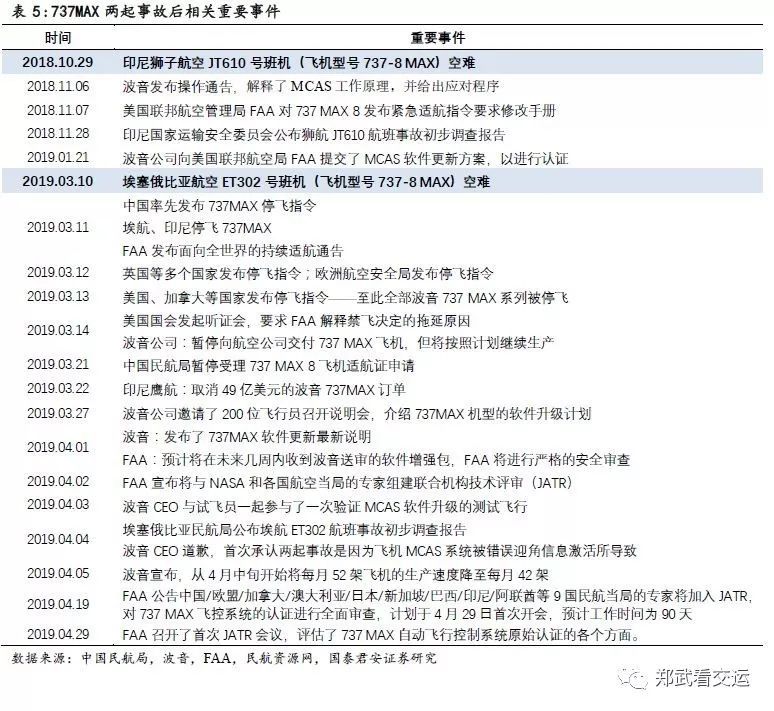Select the date 2019.04.05
This screenshot has height=711, width=774.
58,573
